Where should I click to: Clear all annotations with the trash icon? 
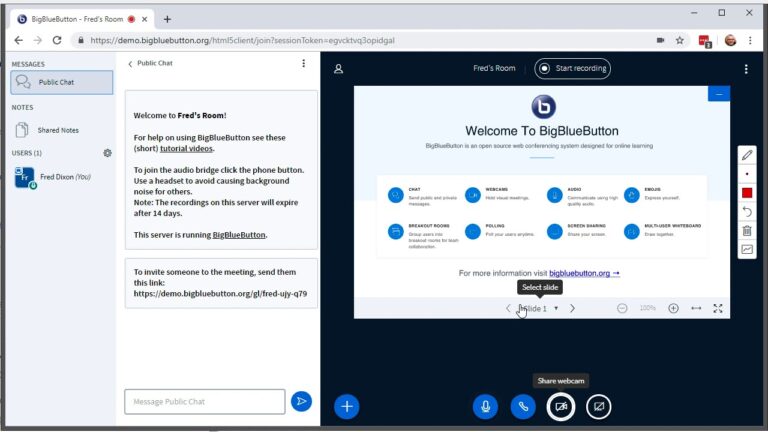747,231
